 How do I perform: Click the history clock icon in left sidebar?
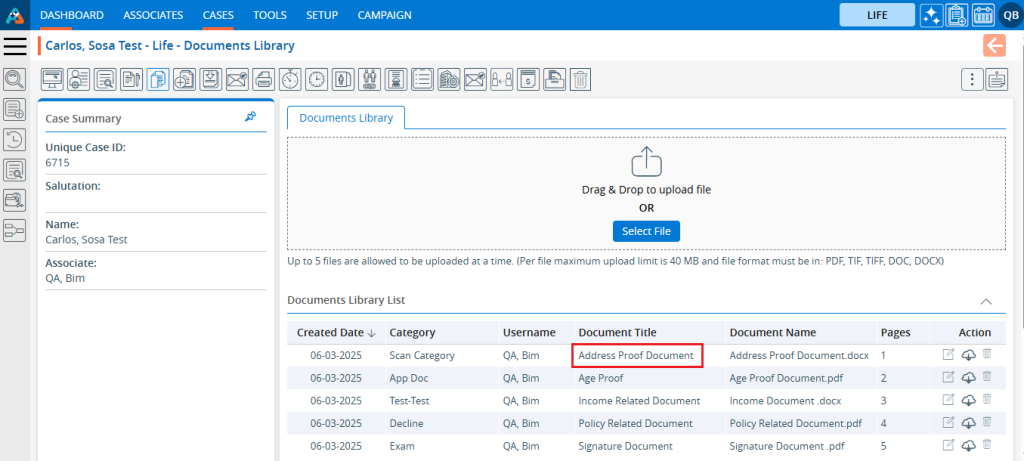[15, 140]
